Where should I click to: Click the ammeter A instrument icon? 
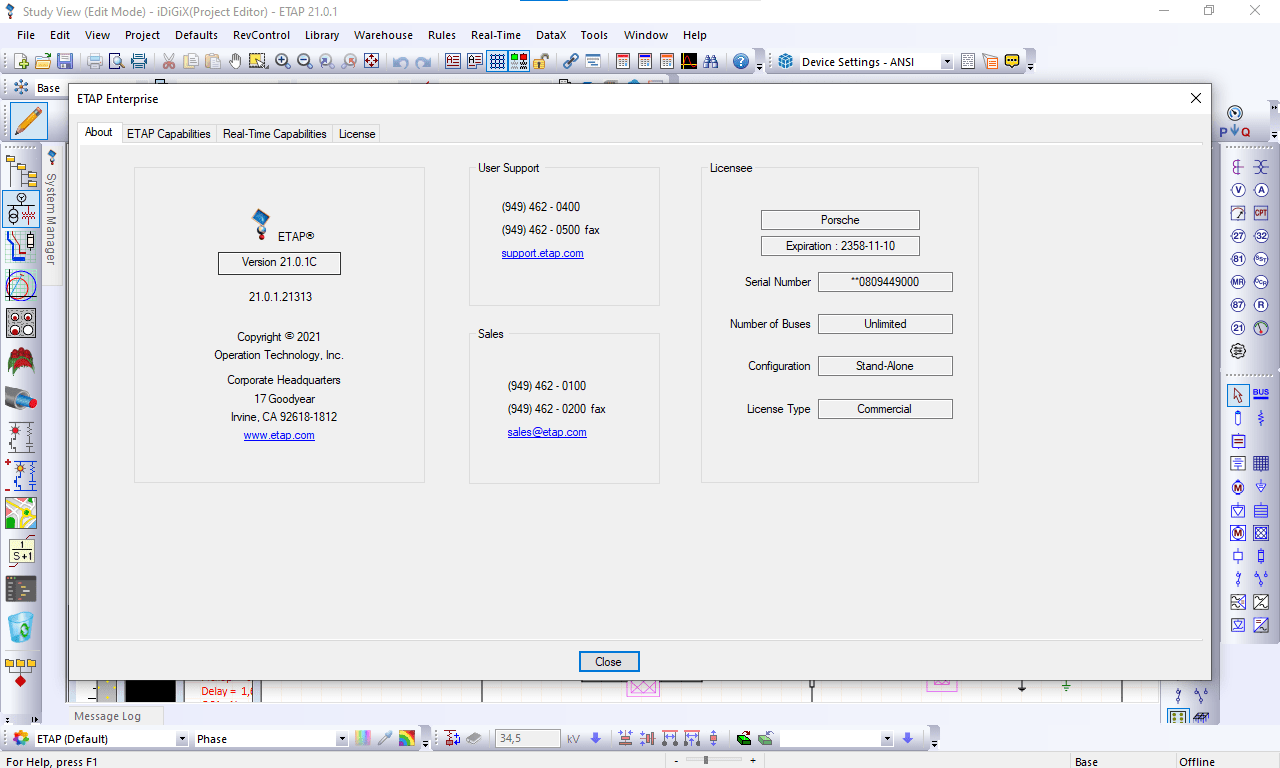coord(1261,190)
